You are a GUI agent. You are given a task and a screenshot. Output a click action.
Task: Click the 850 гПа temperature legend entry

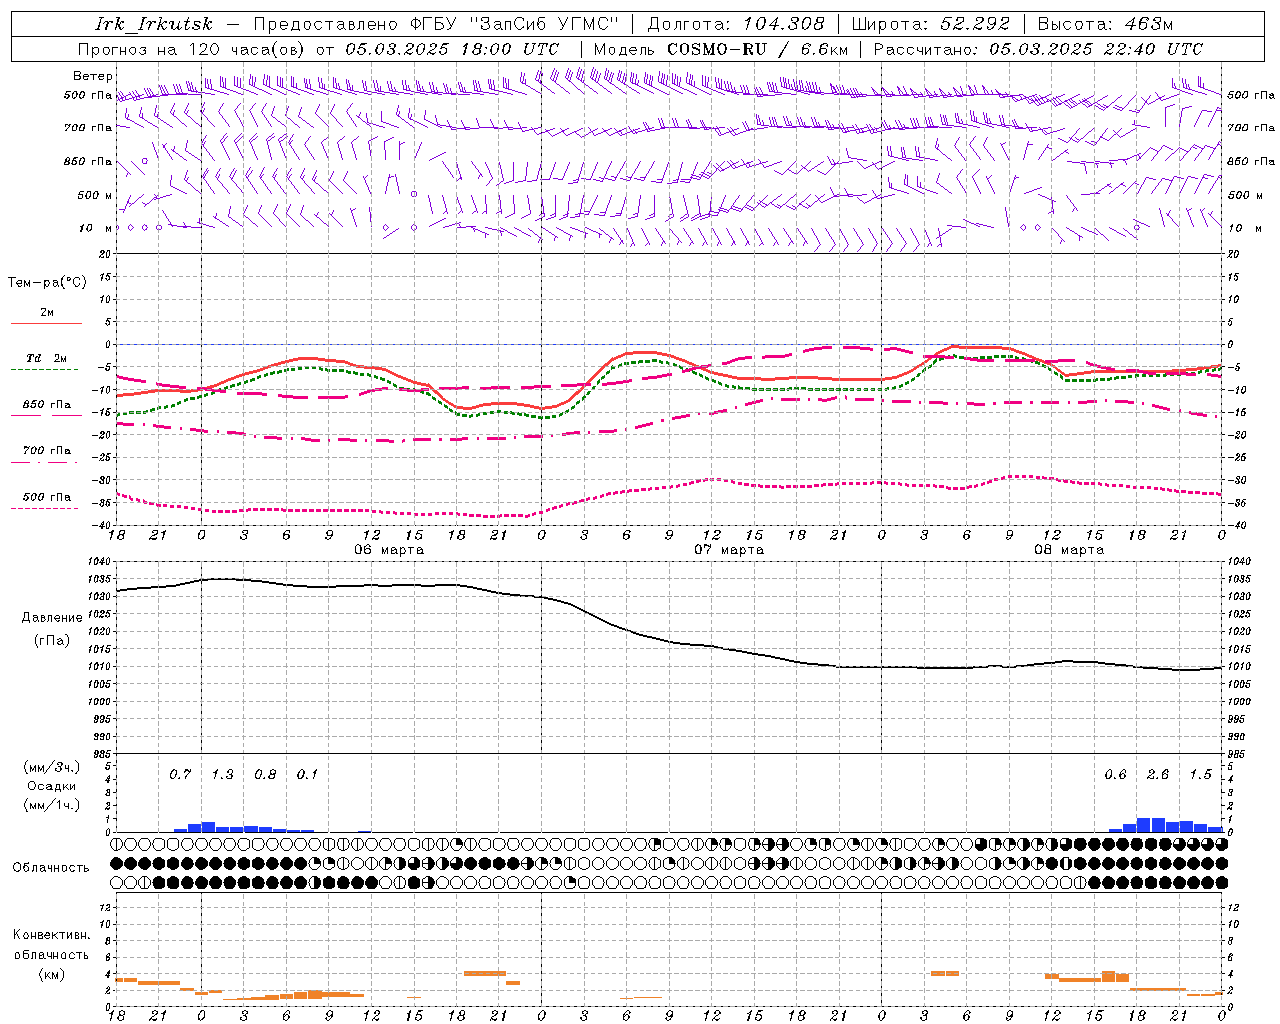47,405
